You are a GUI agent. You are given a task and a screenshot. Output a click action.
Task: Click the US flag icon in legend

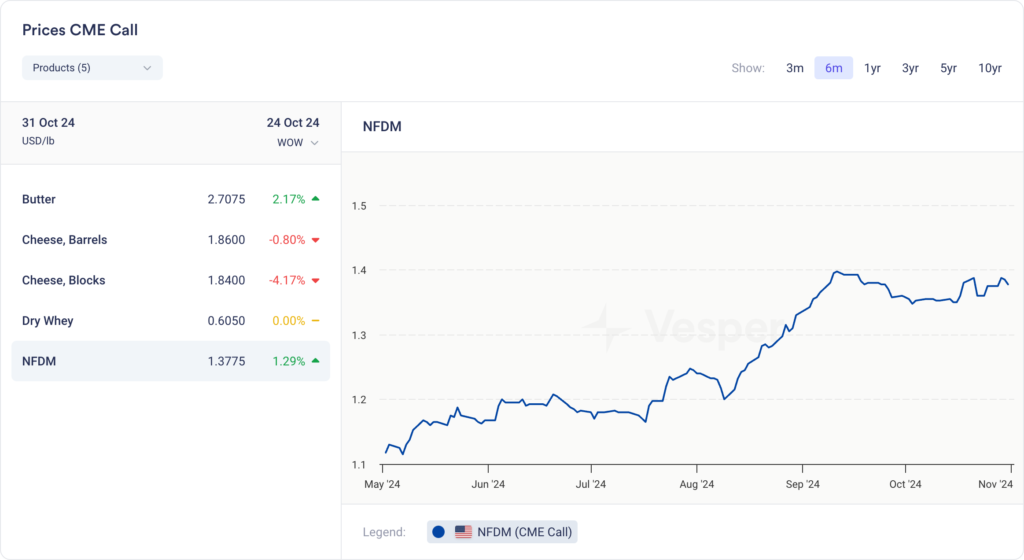[463, 532]
